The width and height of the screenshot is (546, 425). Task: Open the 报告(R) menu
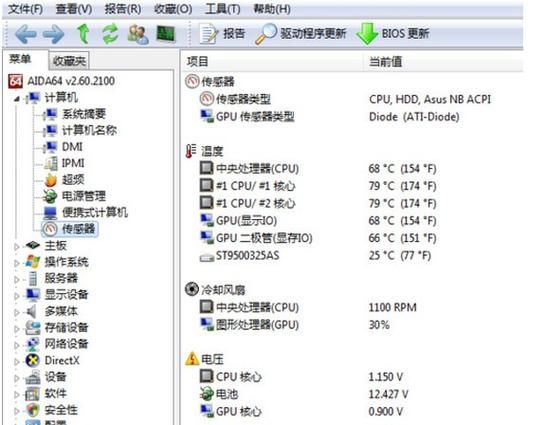pos(123,9)
